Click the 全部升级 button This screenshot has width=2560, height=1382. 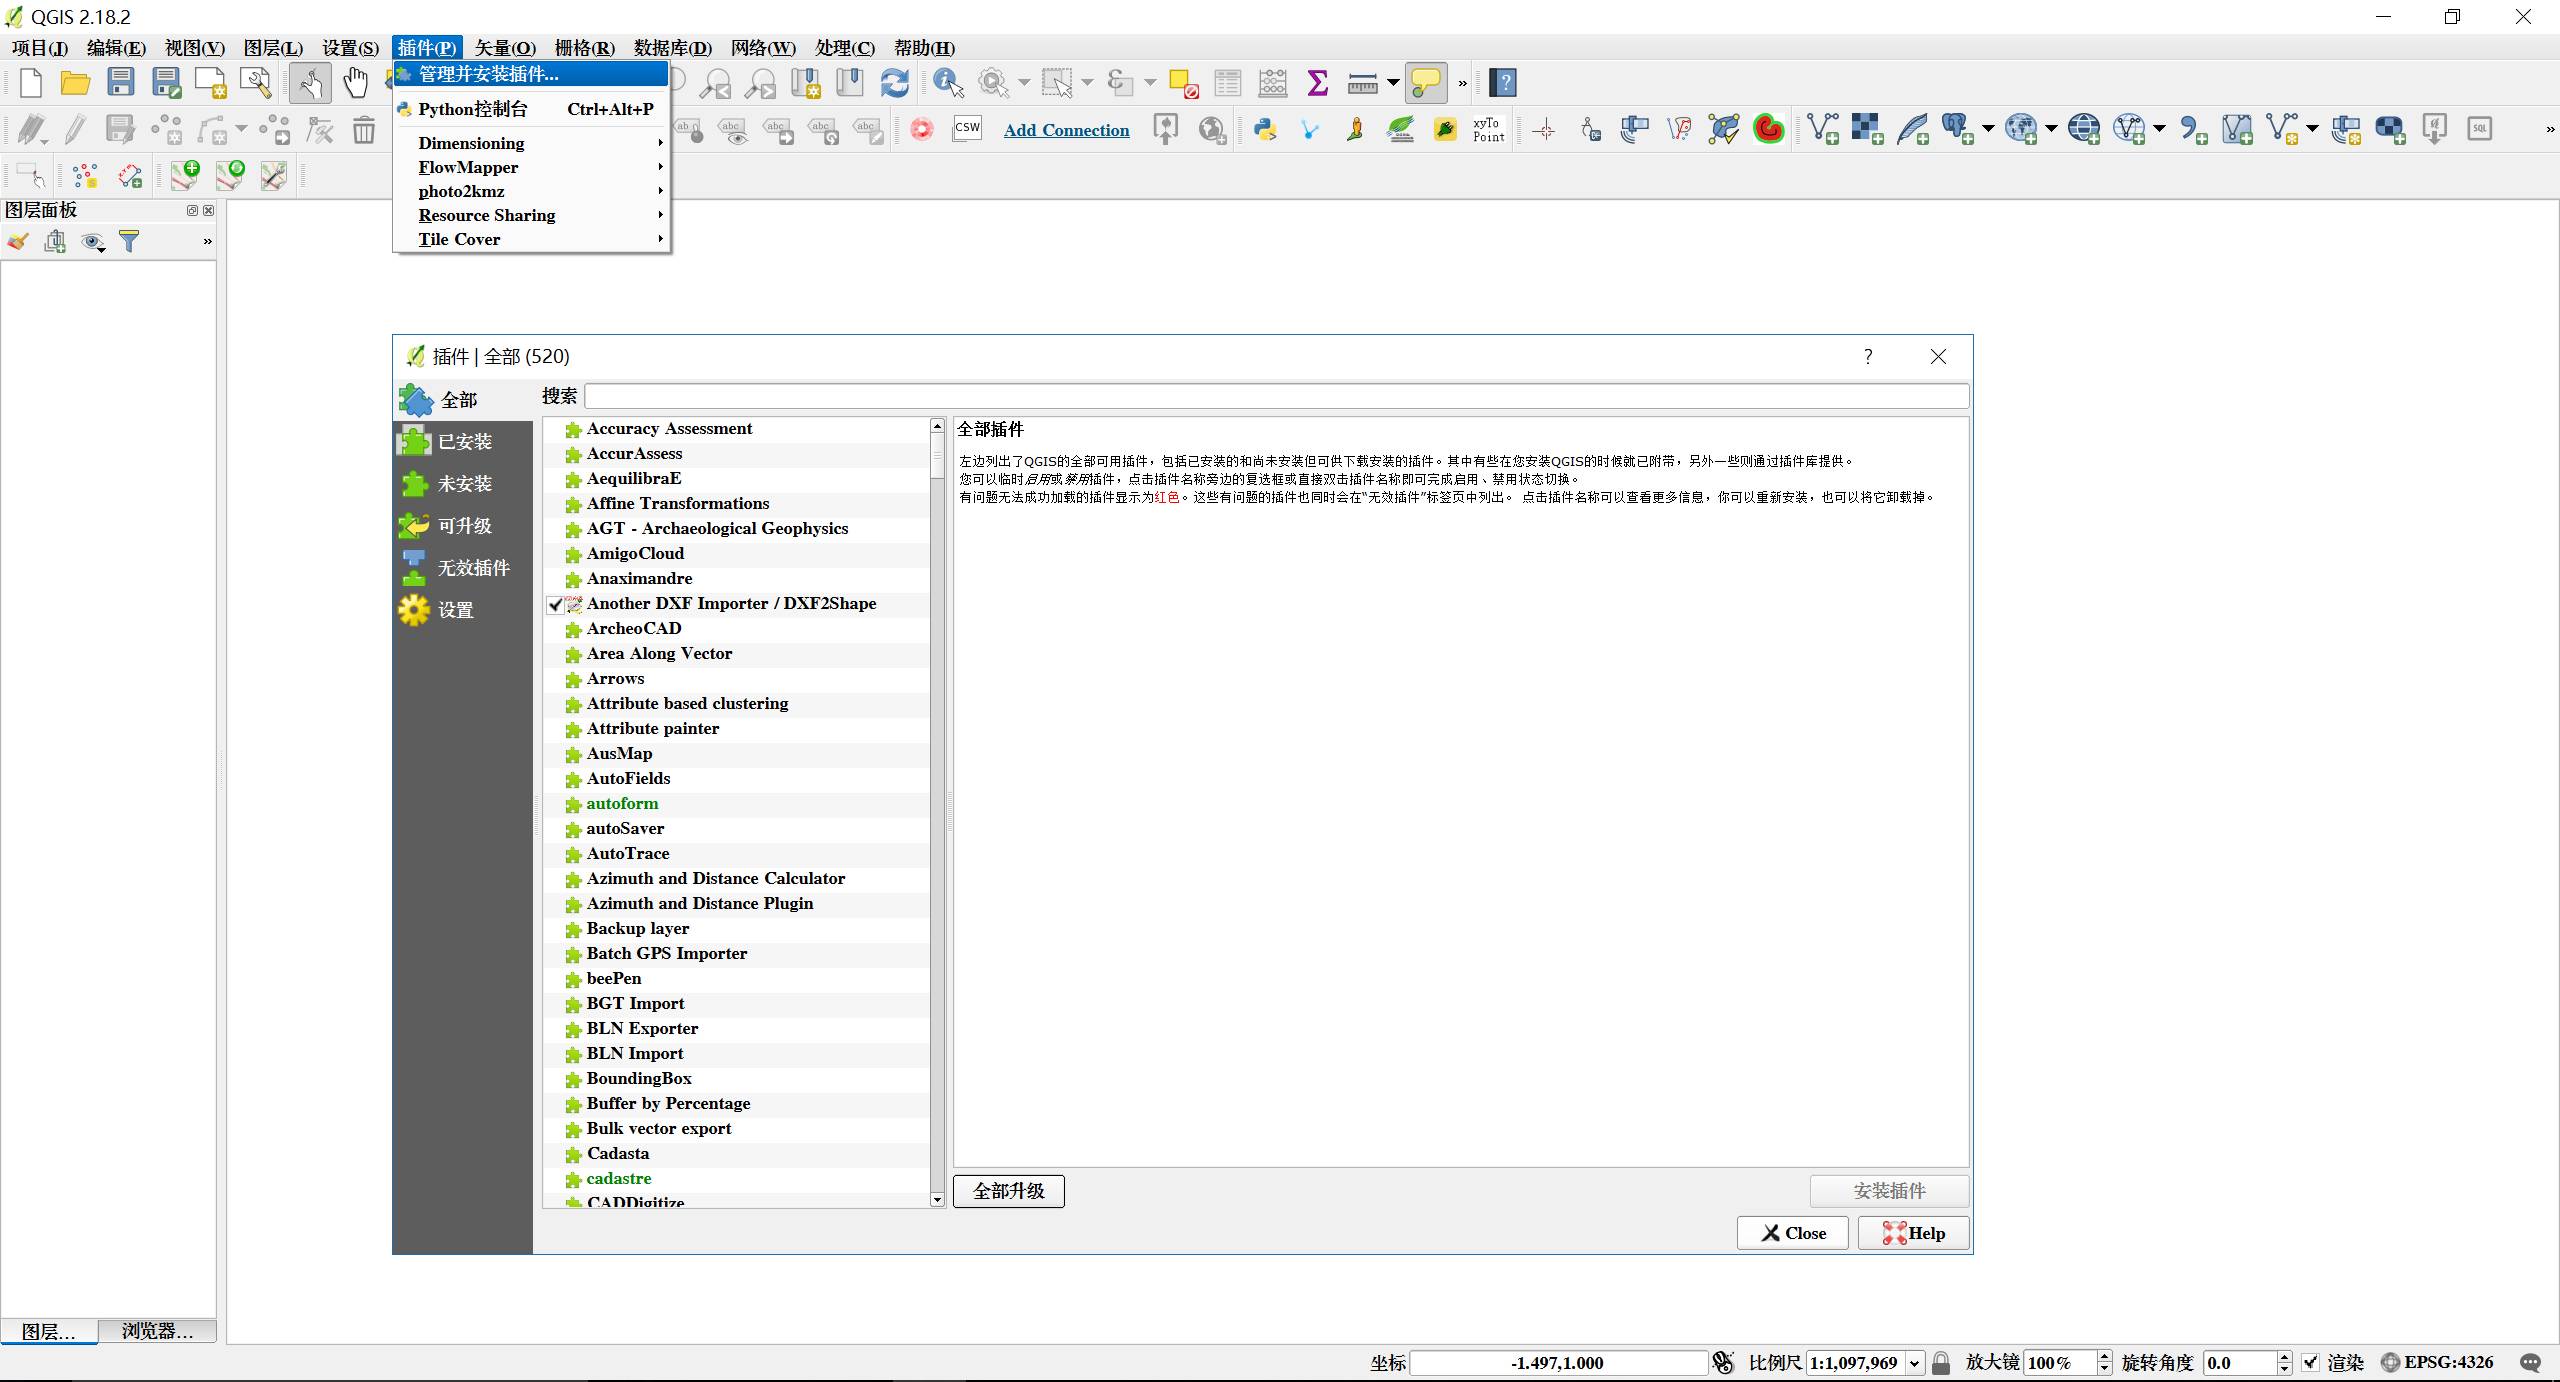tap(1008, 1191)
